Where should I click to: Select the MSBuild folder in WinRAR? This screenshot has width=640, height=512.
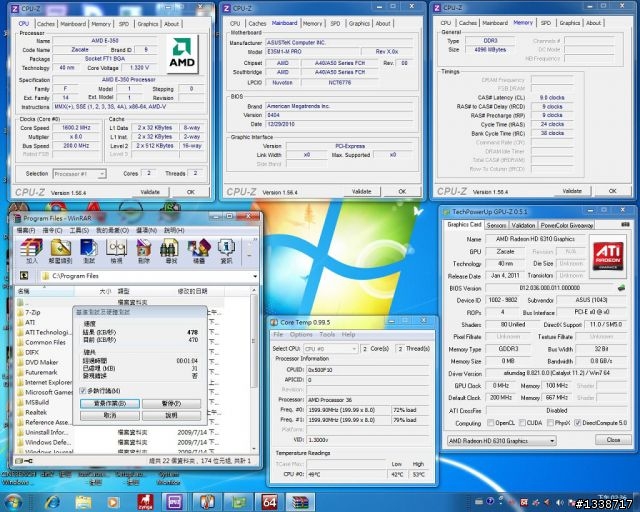click(37, 402)
